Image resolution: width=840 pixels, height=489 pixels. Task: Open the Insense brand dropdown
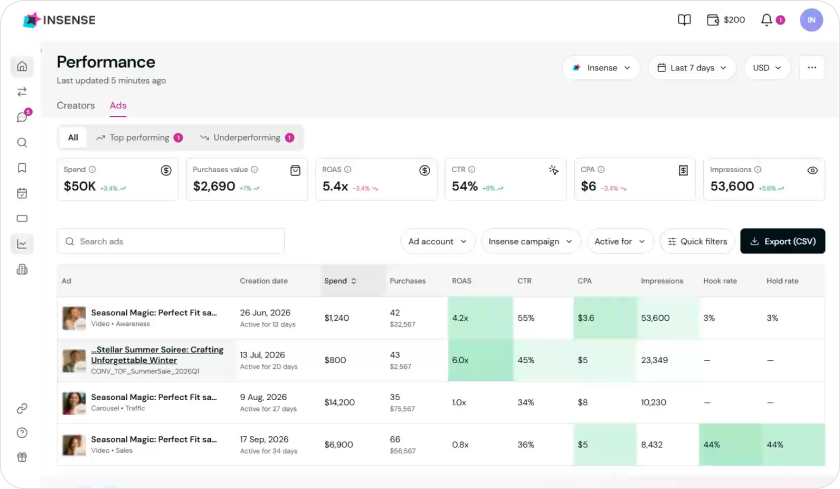pyautogui.click(x=601, y=68)
